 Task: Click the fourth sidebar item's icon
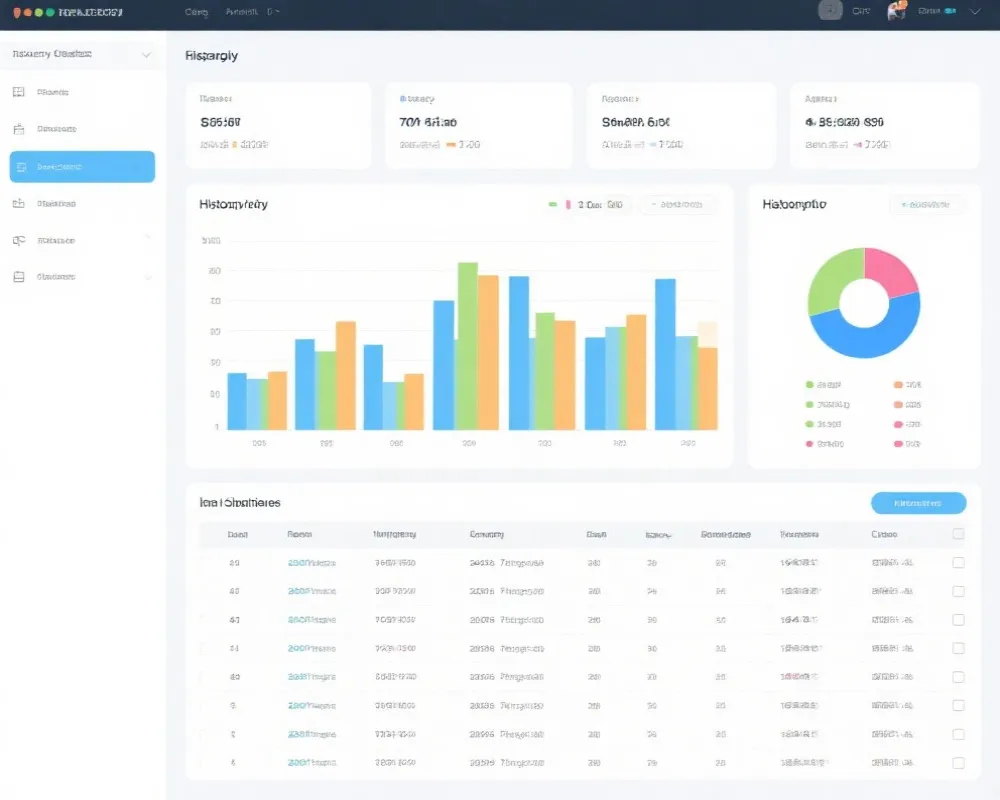pyautogui.click(x=18, y=204)
